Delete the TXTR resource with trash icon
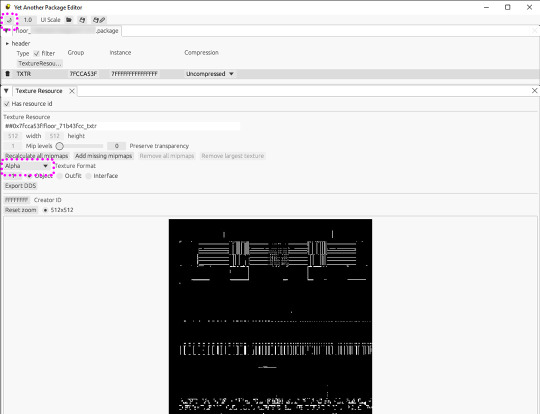Viewport: 540px width, 414px height. pos(8,74)
